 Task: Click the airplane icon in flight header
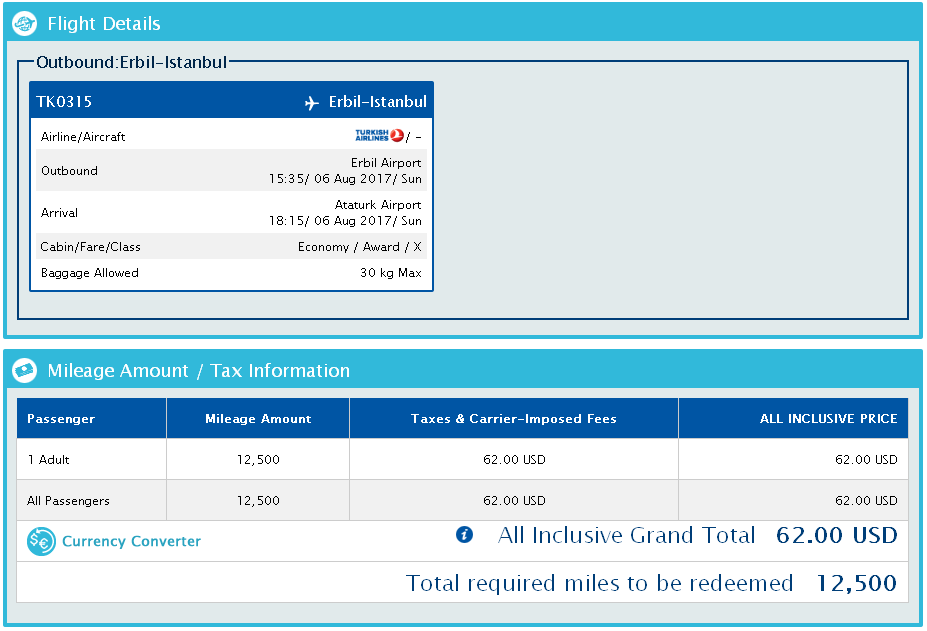click(x=312, y=103)
